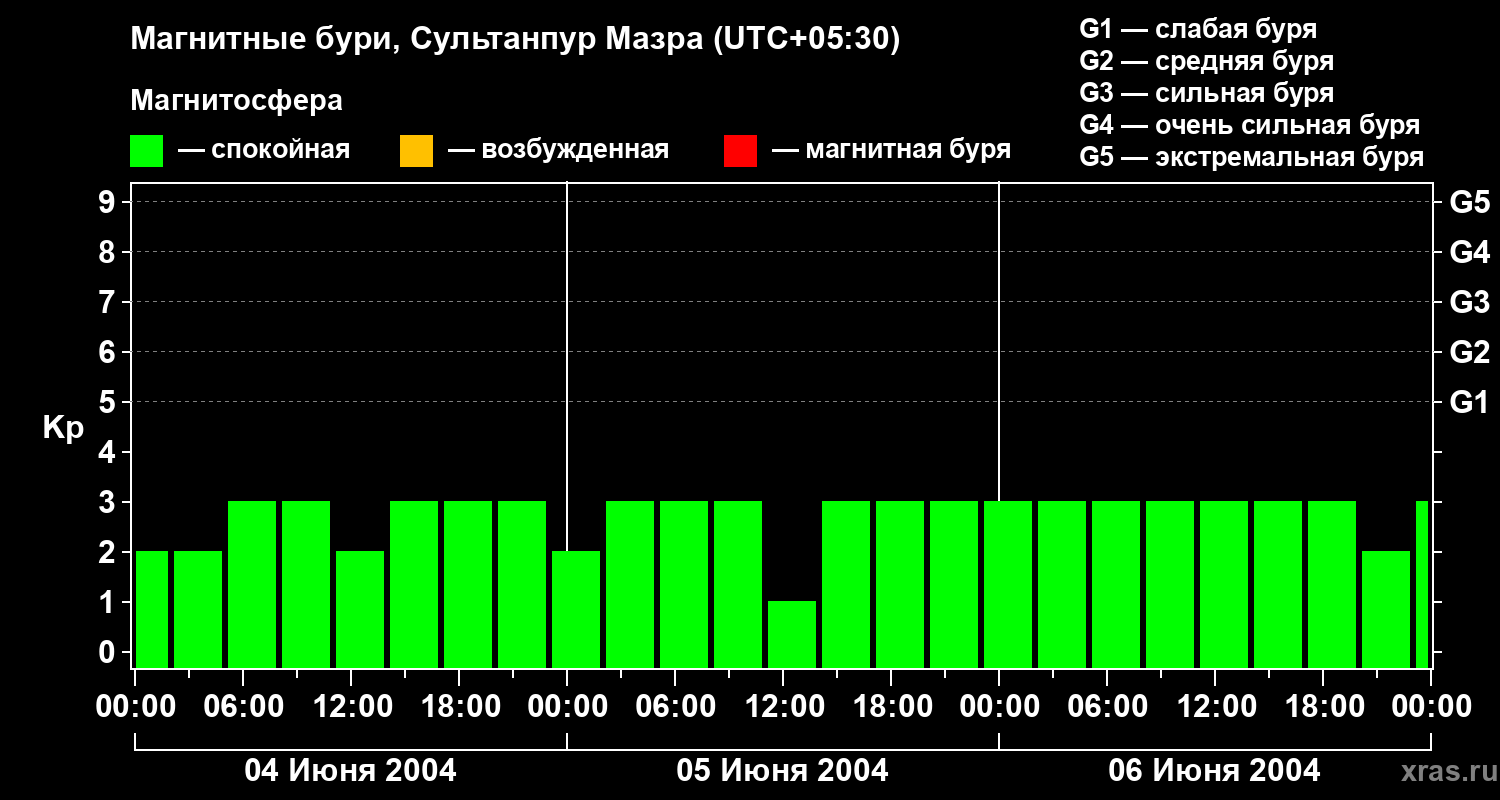Click the "G1 — слабая буря" legend line
The image size is (1500, 800).
[x=1198, y=28]
